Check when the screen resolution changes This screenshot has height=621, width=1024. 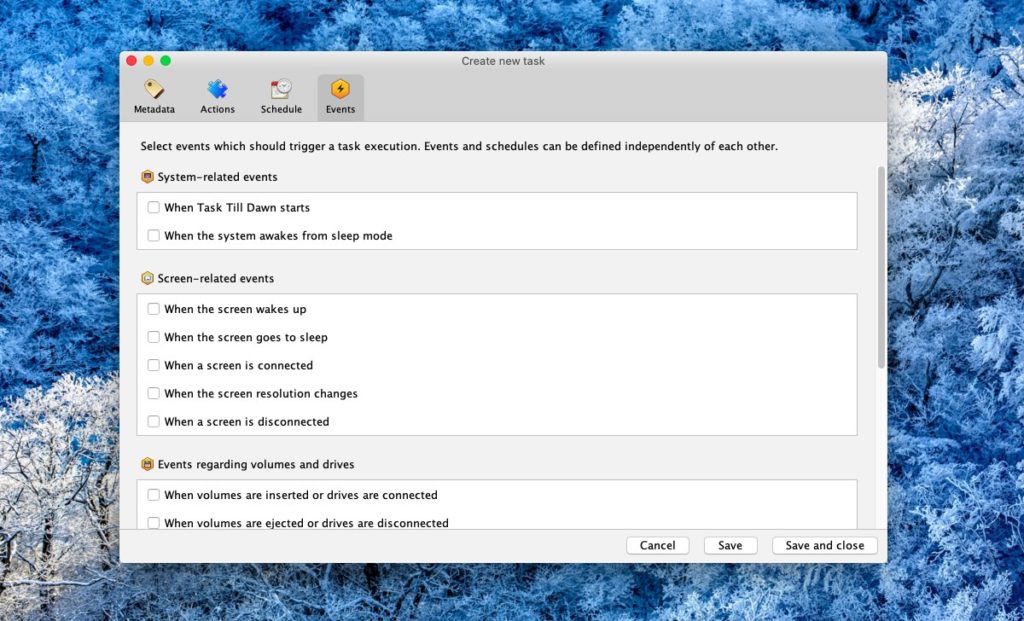[153, 393]
